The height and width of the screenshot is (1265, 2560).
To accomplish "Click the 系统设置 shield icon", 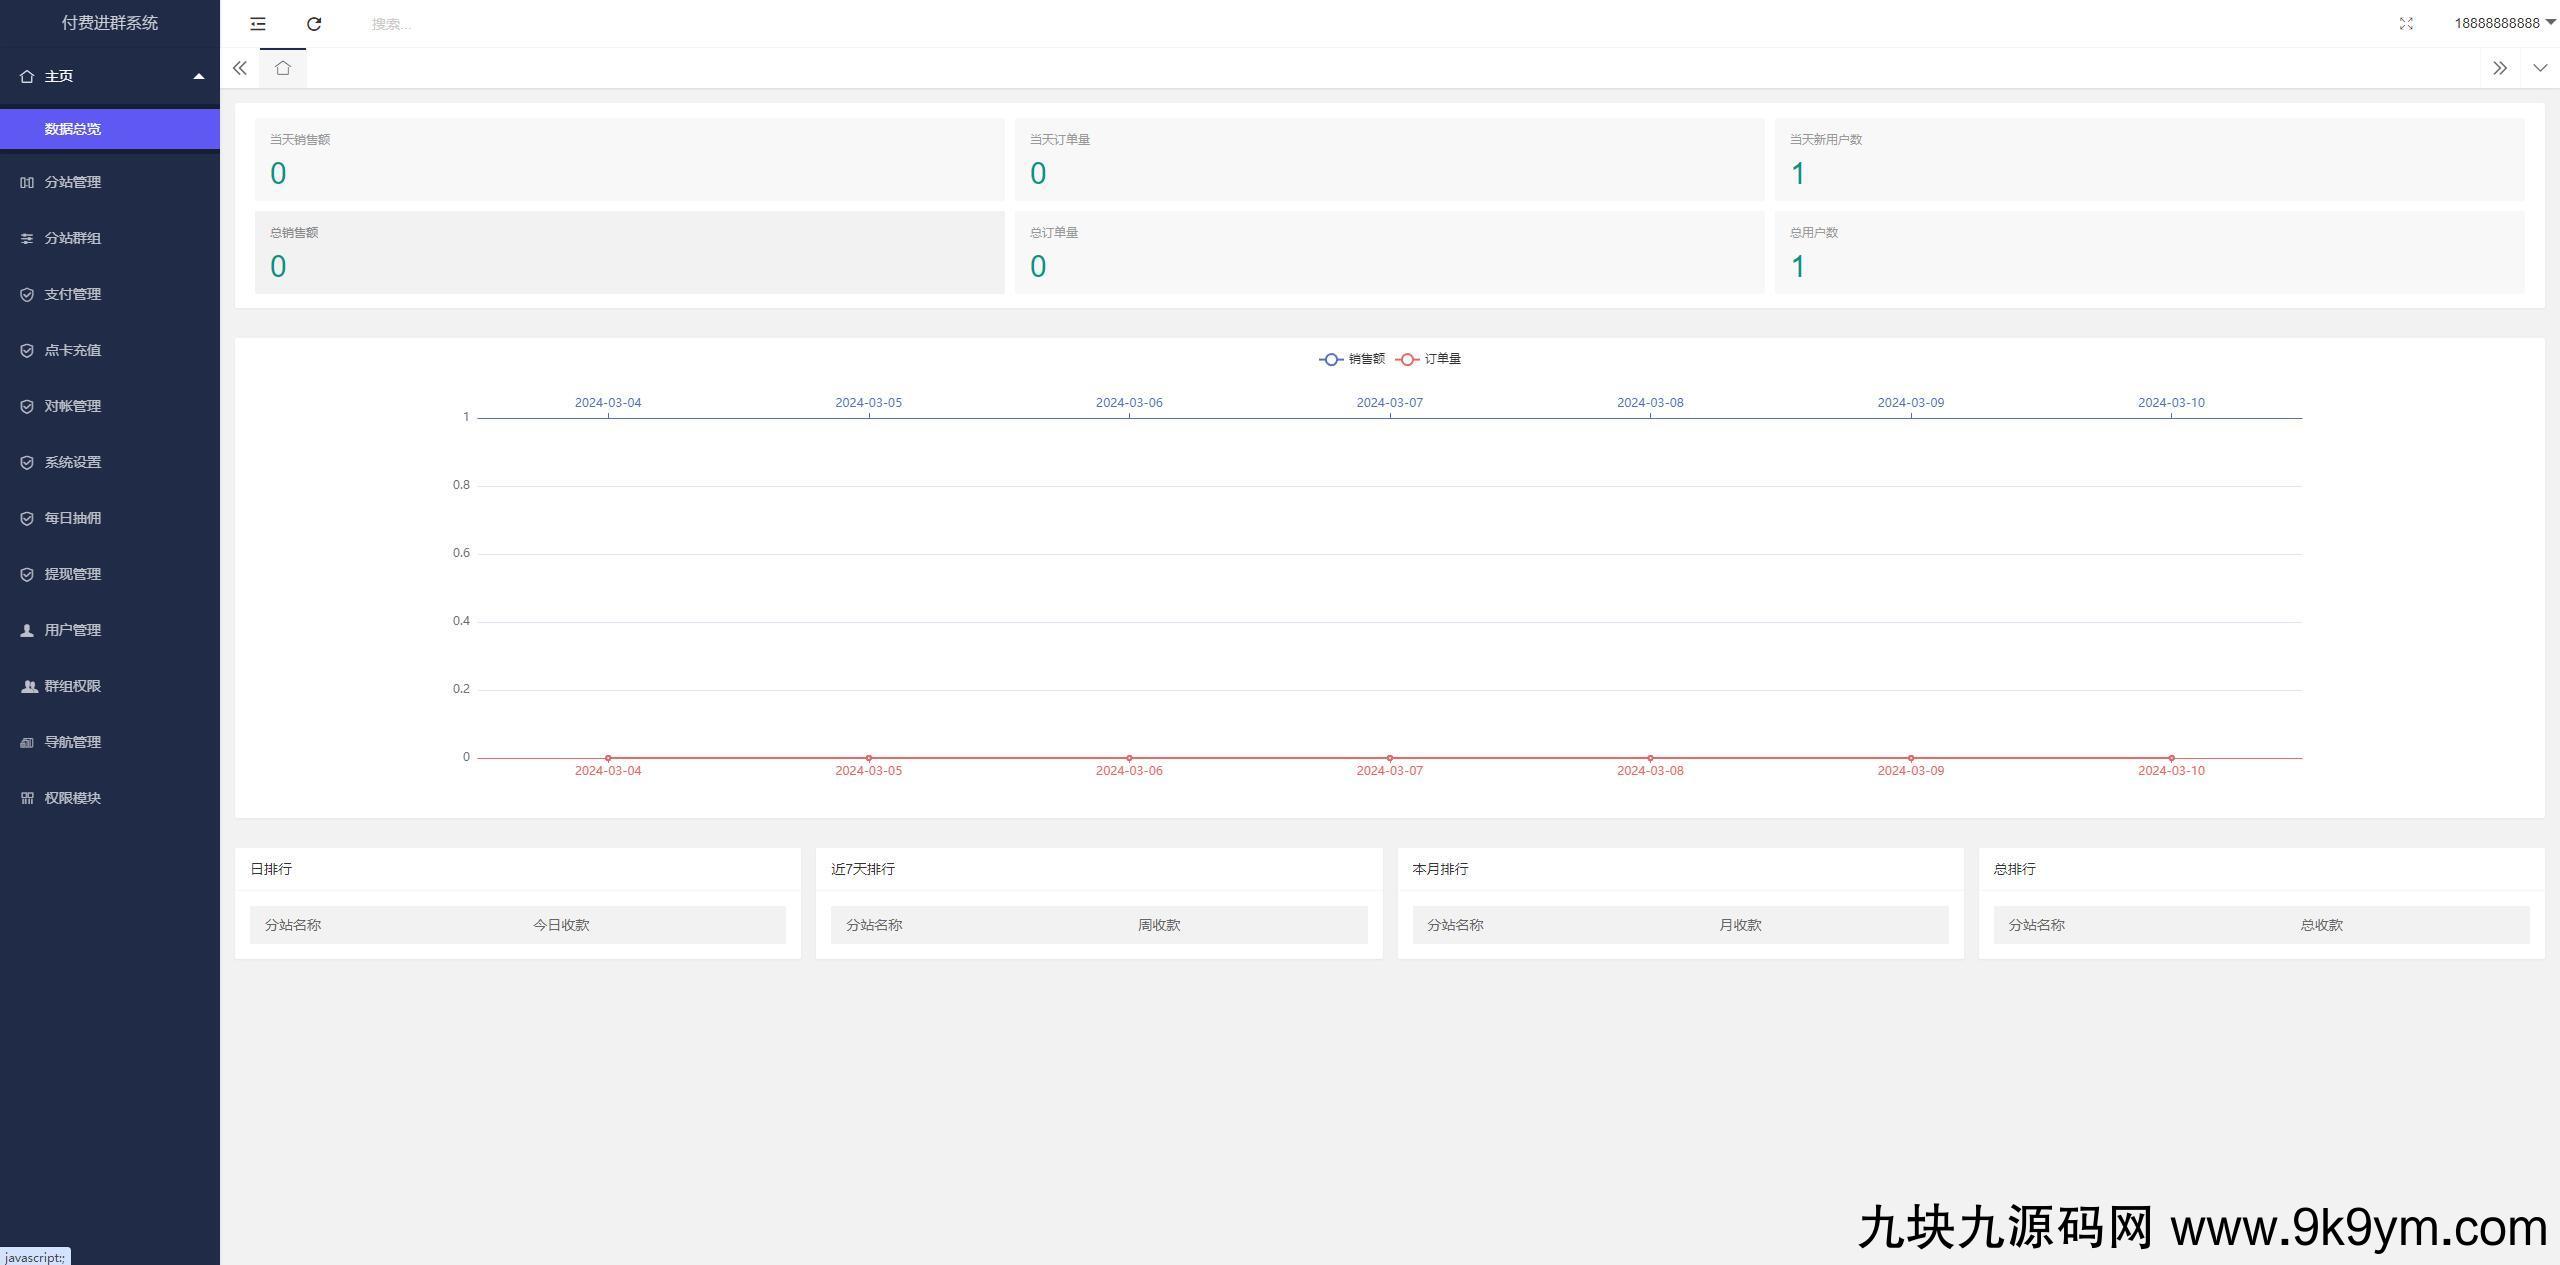I will (27, 462).
